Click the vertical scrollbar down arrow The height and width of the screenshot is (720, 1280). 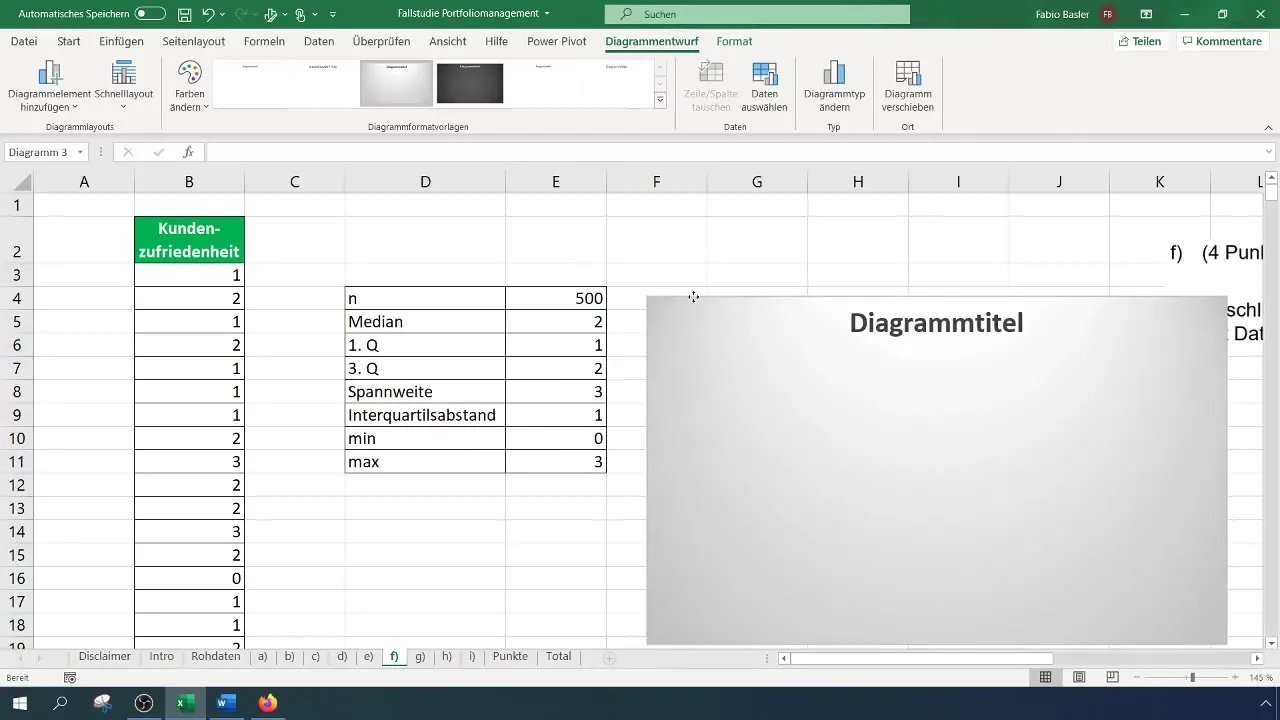tap(1272, 643)
